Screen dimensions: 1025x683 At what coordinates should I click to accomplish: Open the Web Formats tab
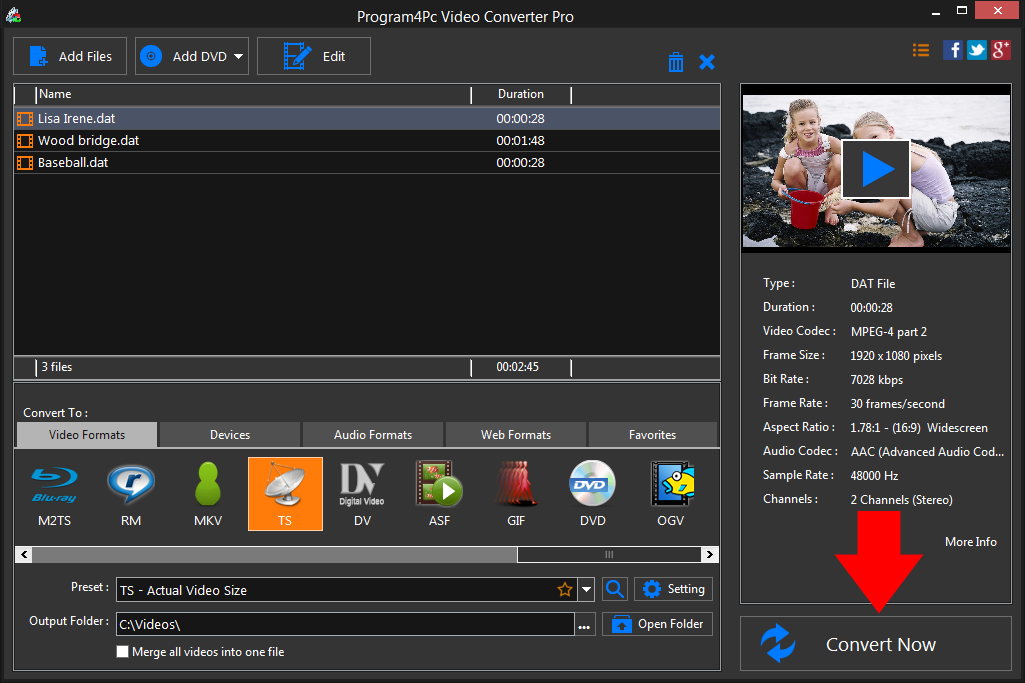tap(516, 435)
